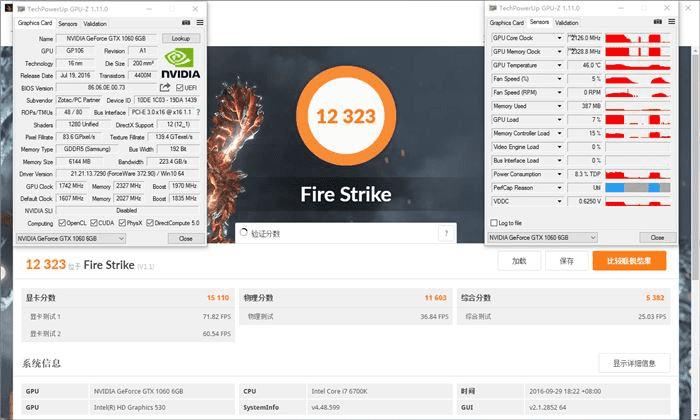Toggle the OpenCL checkbox

(62, 223)
